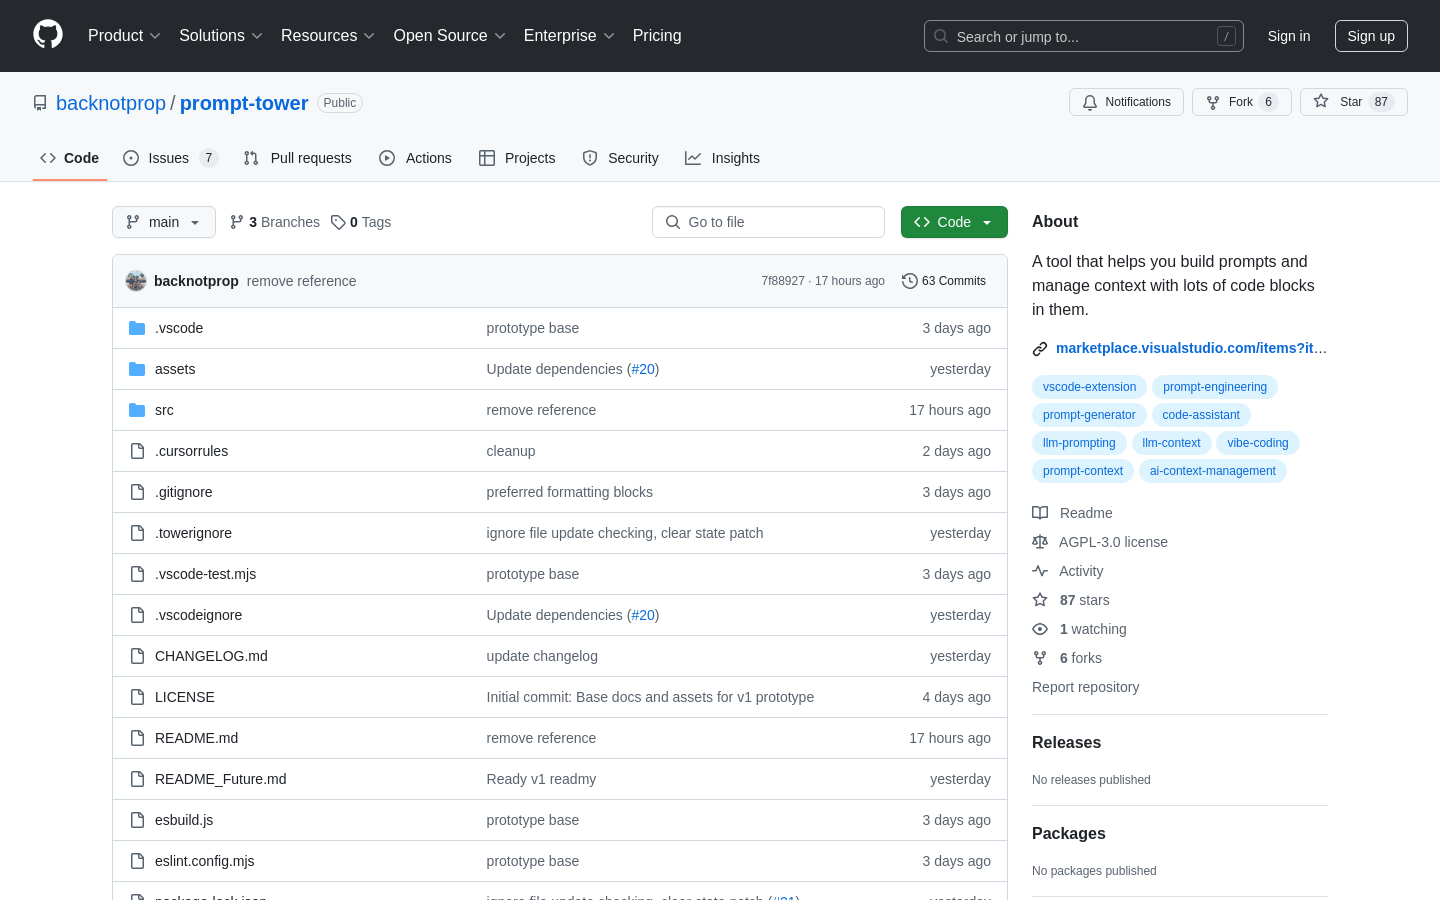Expand the Open Source menu
The height and width of the screenshot is (900, 1440).
point(450,35)
